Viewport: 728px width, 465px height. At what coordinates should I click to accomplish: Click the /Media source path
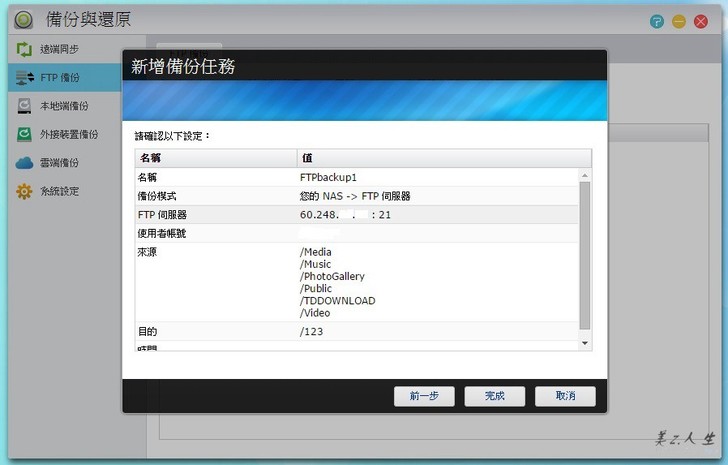pyautogui.click(x=316, y=252)
